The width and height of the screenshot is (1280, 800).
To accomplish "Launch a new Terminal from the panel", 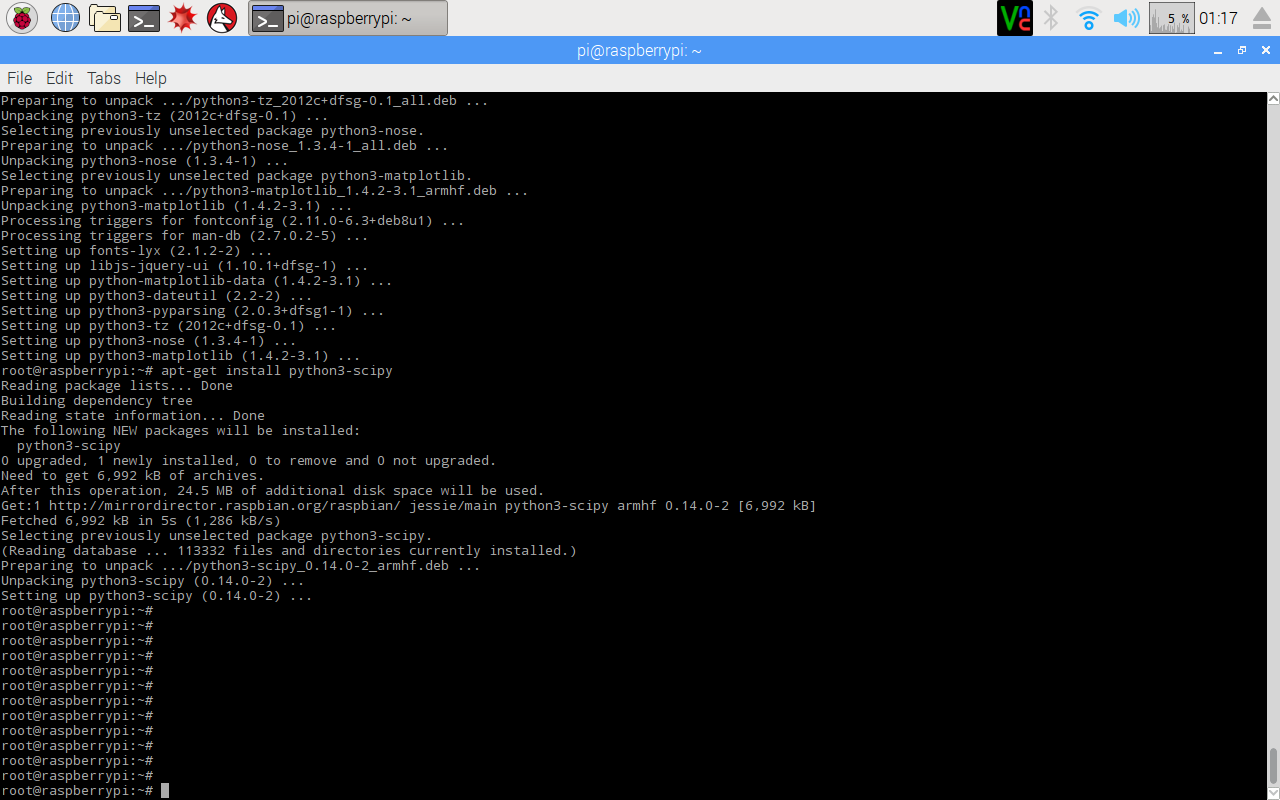I will click(x=144, y=18).
